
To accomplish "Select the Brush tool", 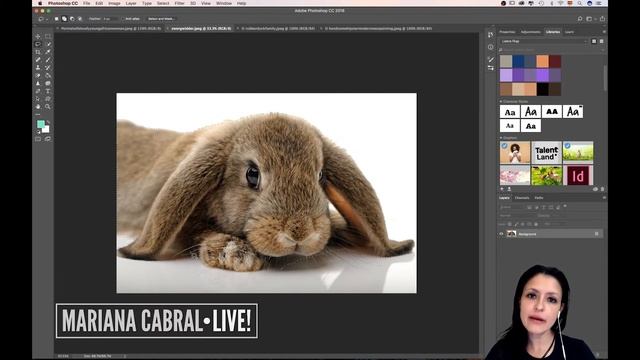I will point(48,60).
